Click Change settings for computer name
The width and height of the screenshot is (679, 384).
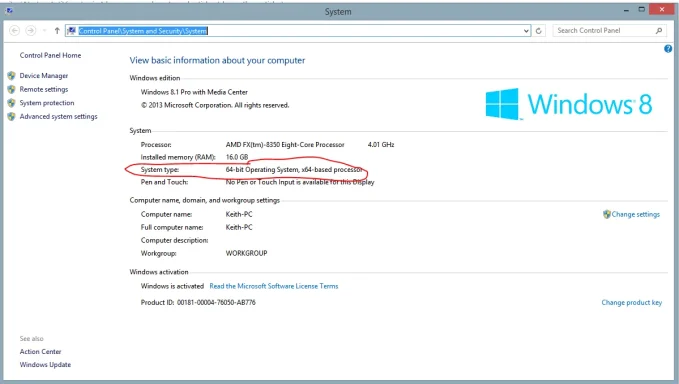[636, 214]
